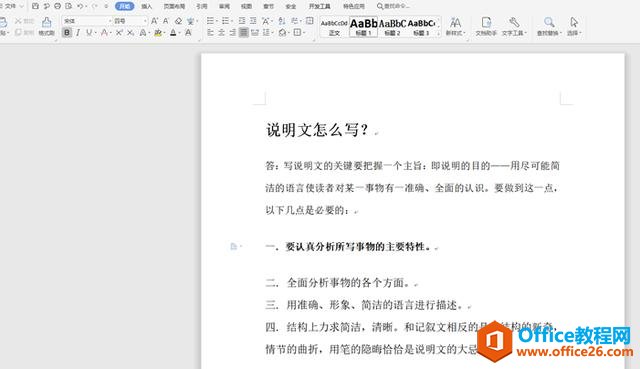Increase font size with the larger A

click(x=154, y=21)
